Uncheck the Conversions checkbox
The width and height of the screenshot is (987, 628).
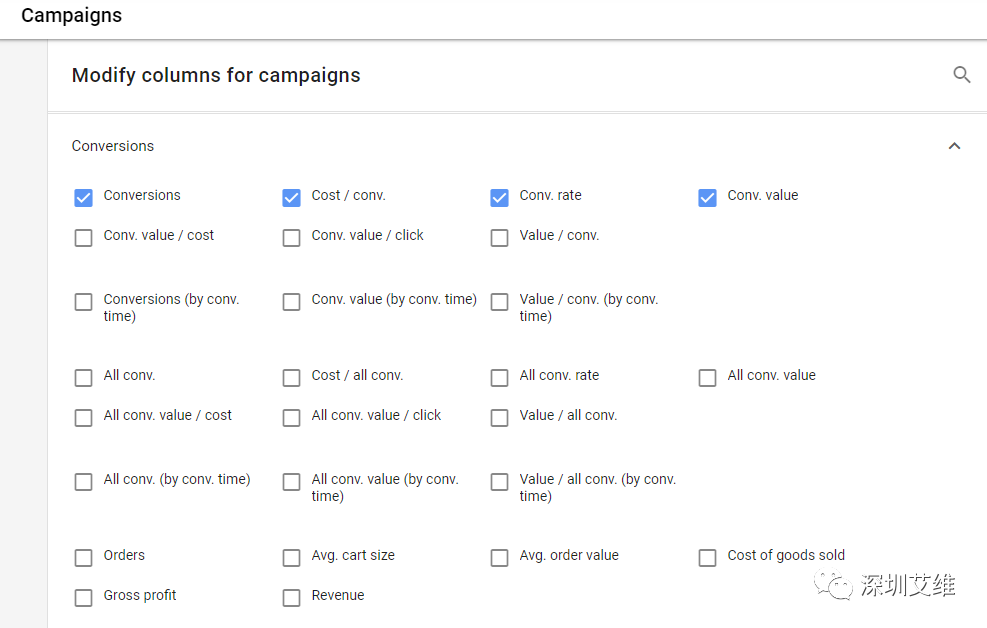click(84, 197)
